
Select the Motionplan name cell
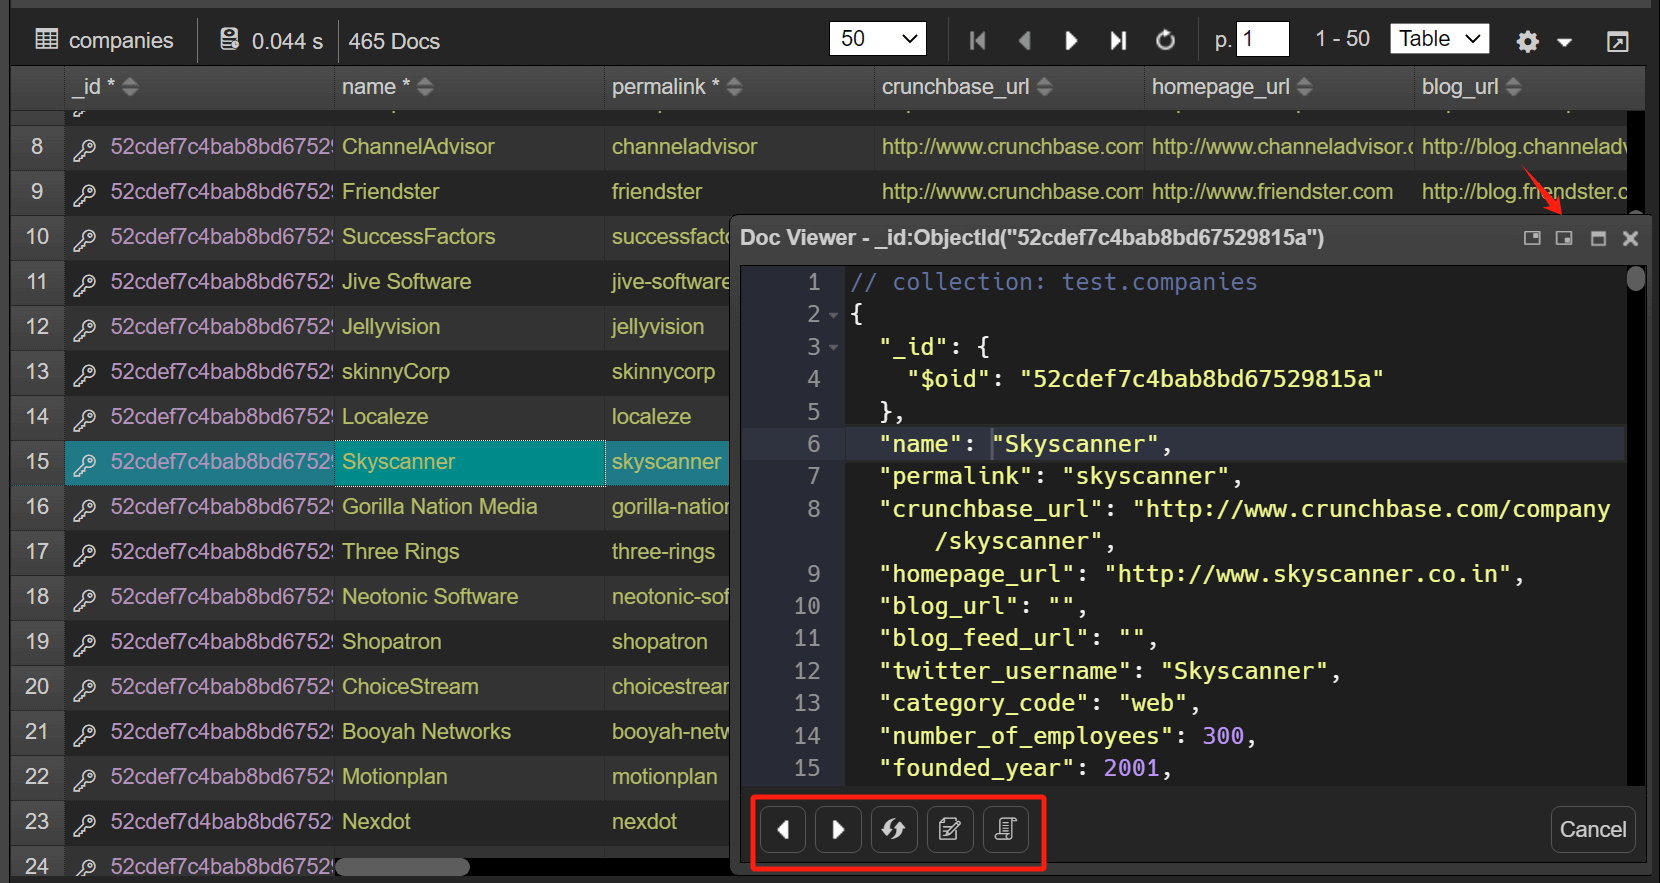click(x=470, y=777)
